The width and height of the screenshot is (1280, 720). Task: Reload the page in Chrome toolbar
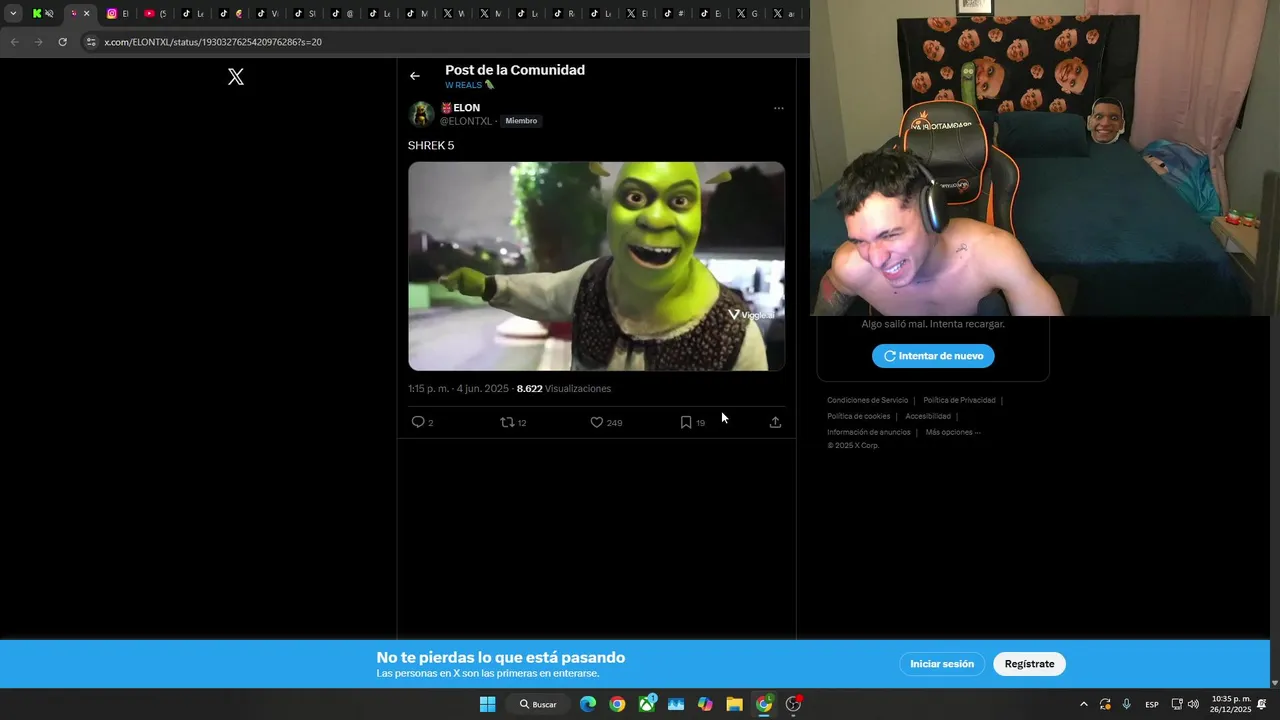(62, 42)
